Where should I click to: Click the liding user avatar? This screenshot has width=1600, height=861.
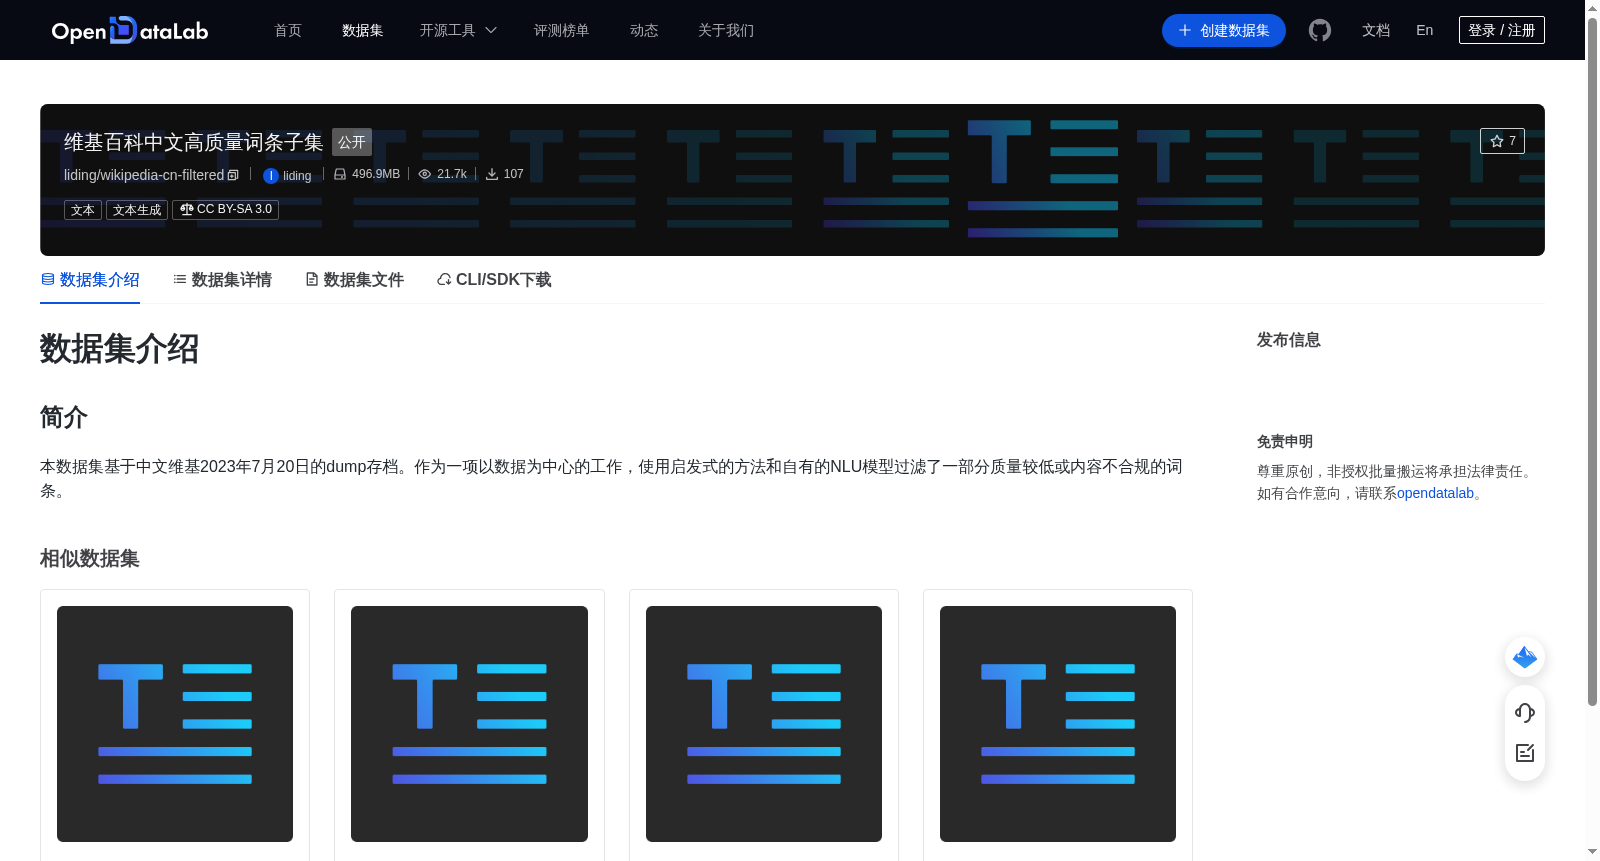tap(270, 176)
